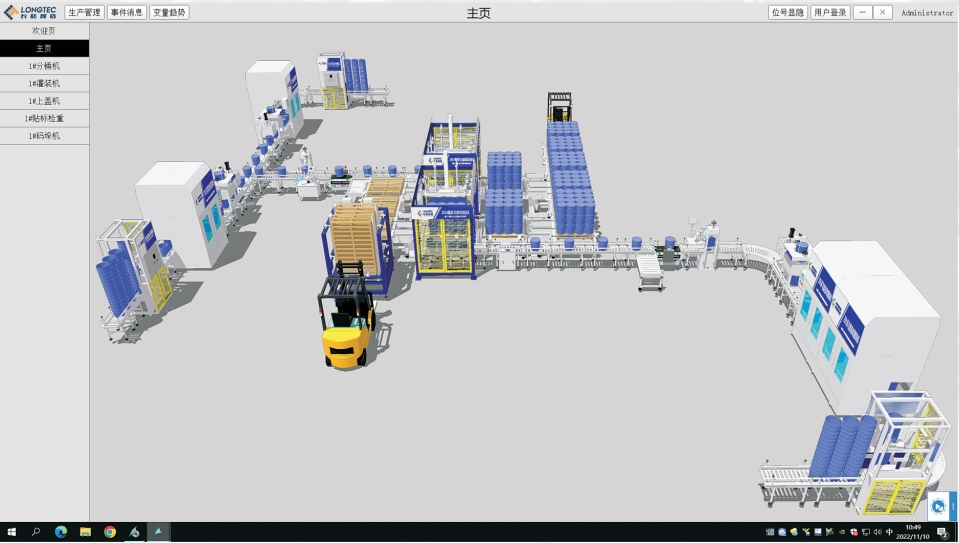This screenshot has width=959, height=543.
Task: Open the taskbar search magnifier
Action: [36, 532]
